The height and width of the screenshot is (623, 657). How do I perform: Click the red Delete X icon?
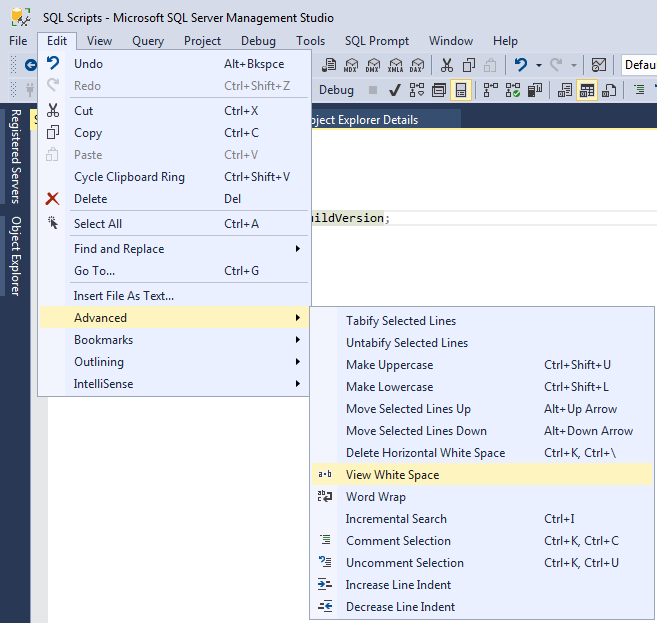[53, 199]
